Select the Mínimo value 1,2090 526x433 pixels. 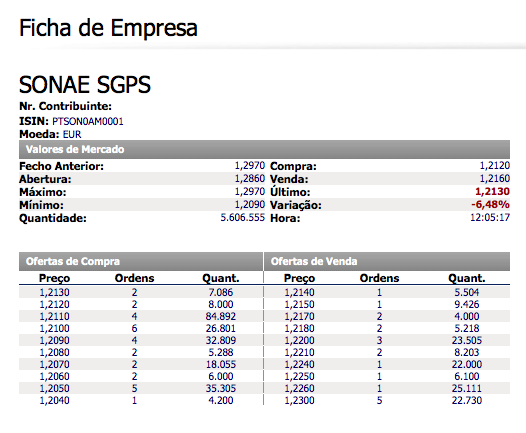pos(250,205)
